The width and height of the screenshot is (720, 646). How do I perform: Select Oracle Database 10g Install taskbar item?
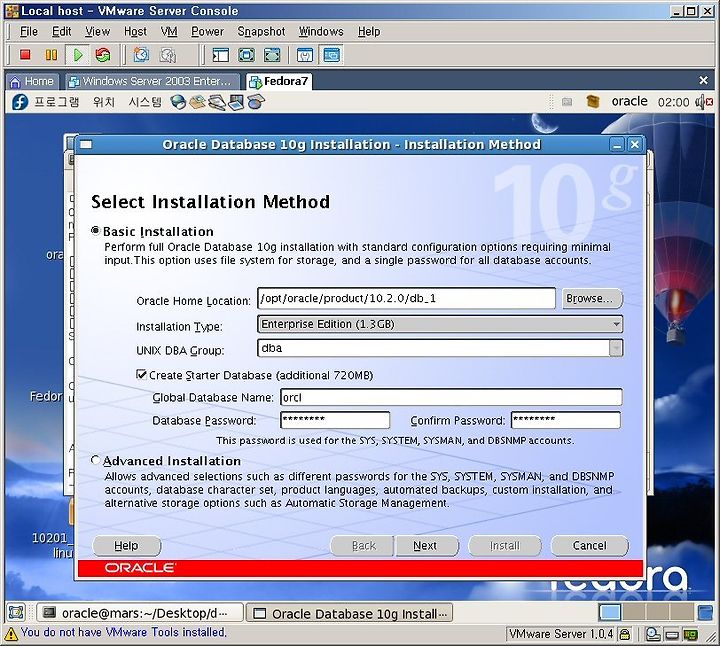tap(349, 612)
